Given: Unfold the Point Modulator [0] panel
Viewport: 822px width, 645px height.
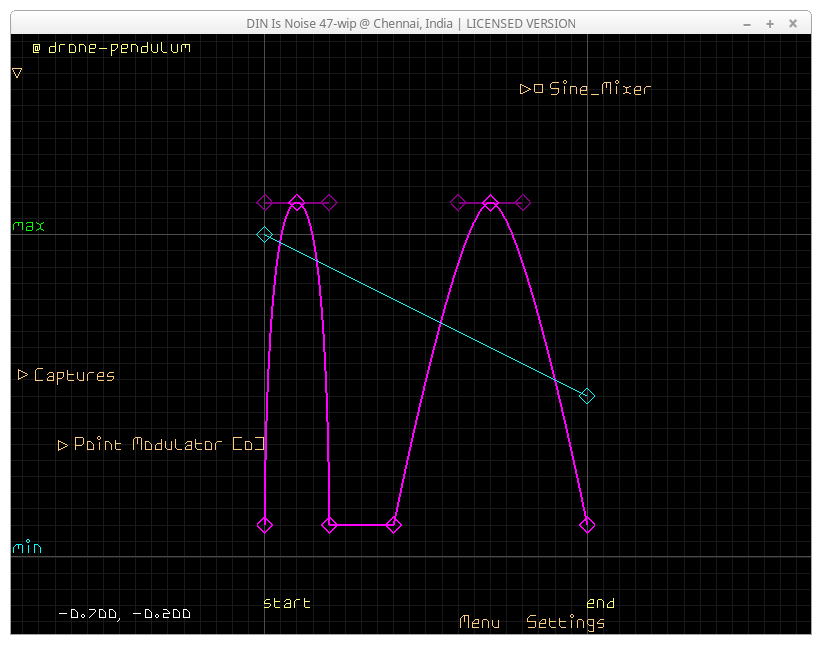Looking at the screenshot, I should 63,445.
